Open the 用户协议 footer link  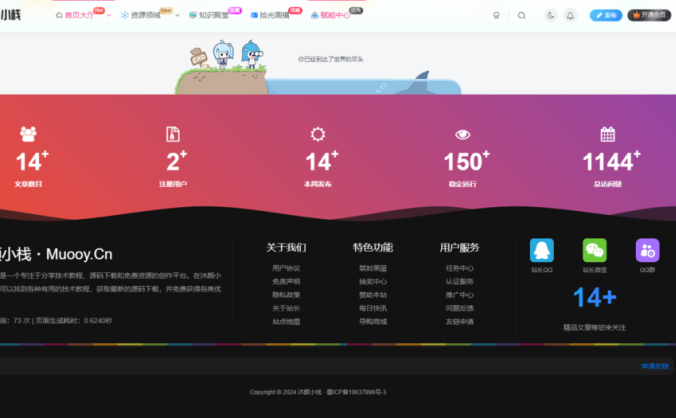pos(286,268)
